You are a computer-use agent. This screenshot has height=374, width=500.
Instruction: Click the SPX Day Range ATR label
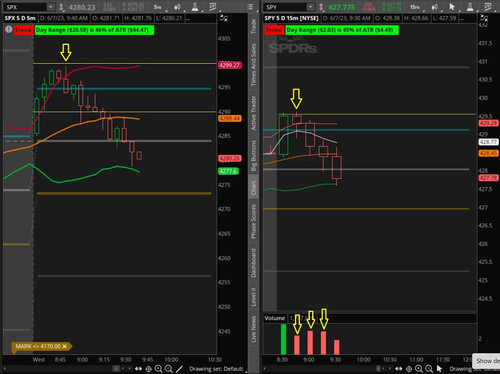tap(94, 30)
